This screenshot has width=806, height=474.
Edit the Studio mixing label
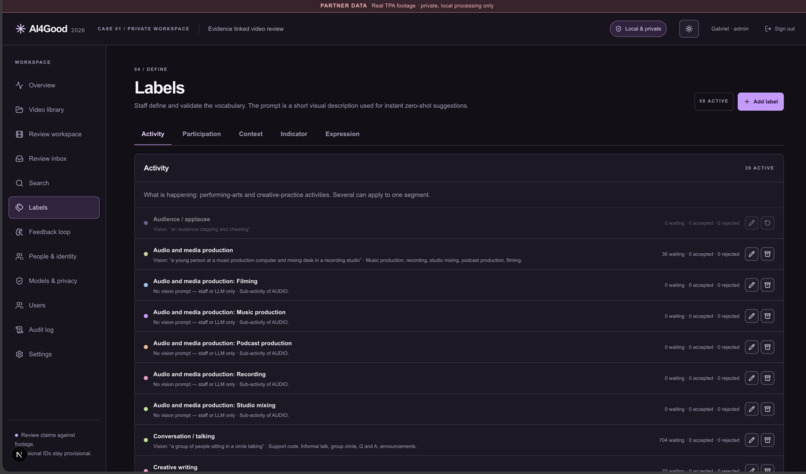click(x=752, y=409)
